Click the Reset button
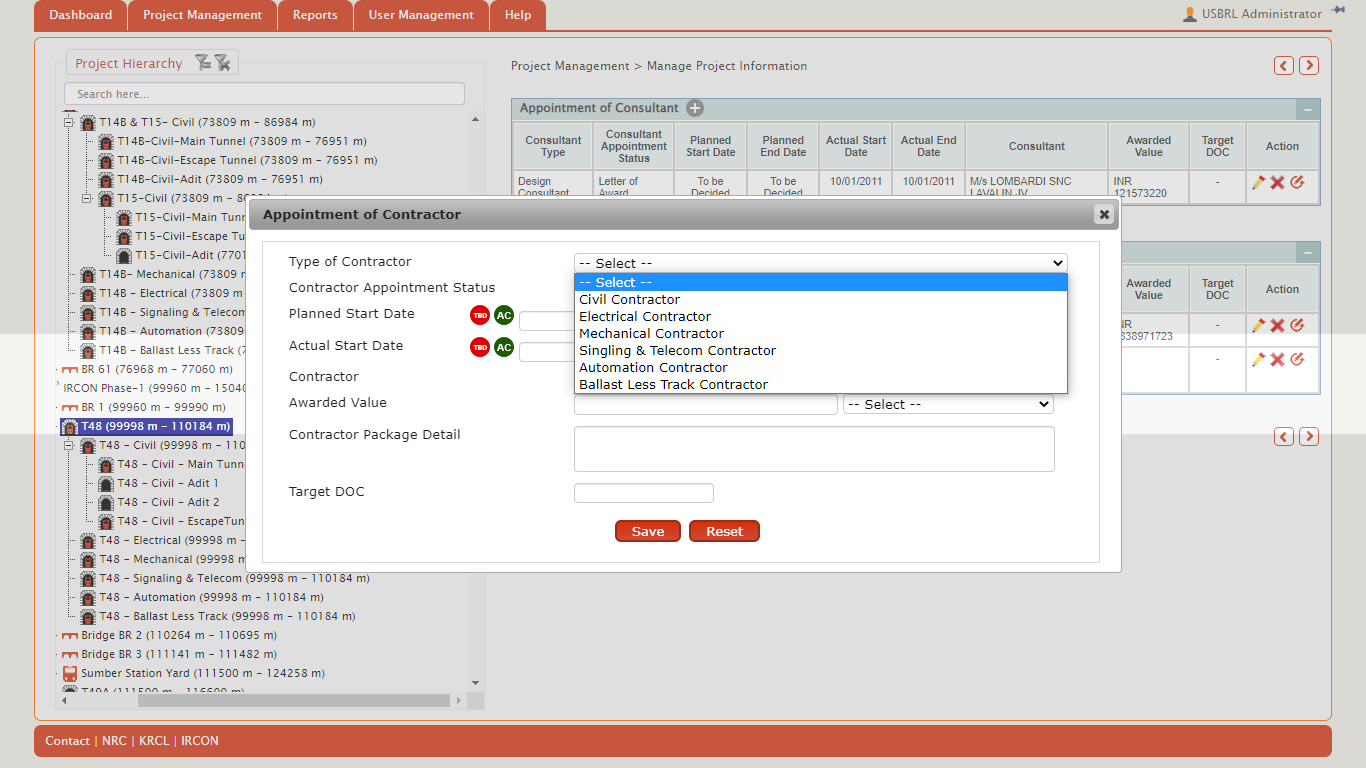 pos(724,532)
